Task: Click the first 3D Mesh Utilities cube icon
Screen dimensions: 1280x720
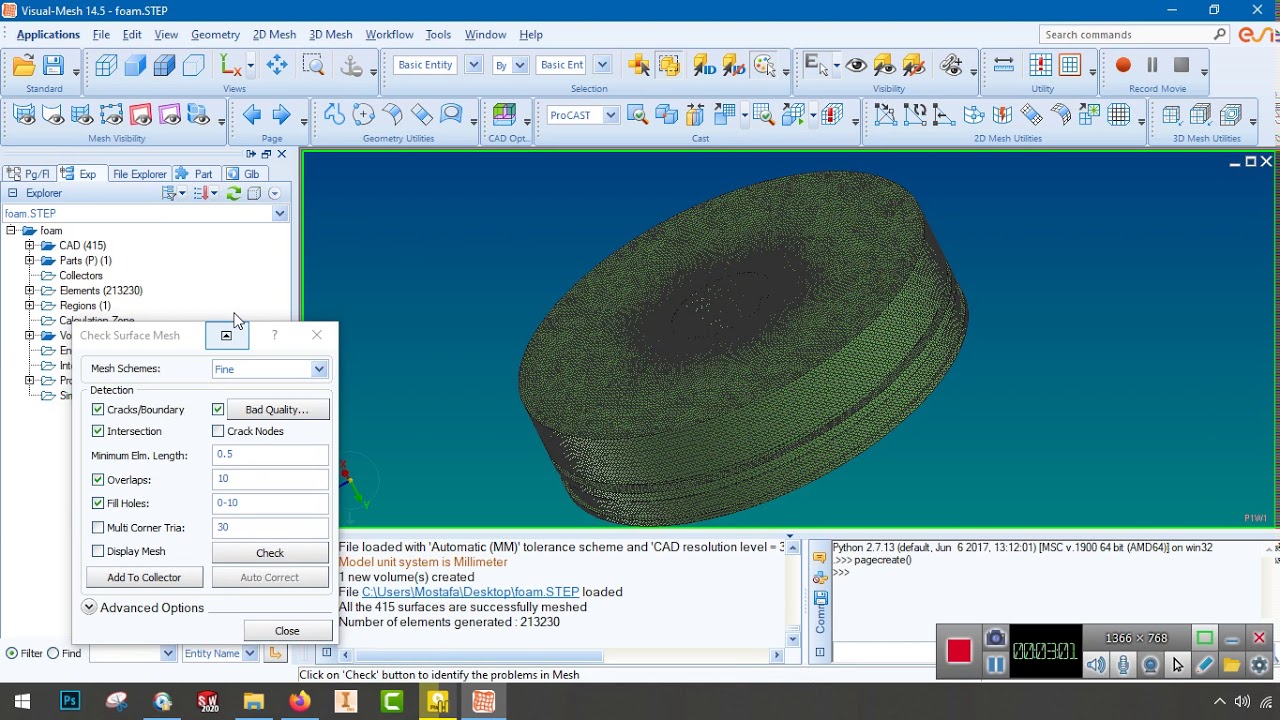Action: tap(1171, 115)
